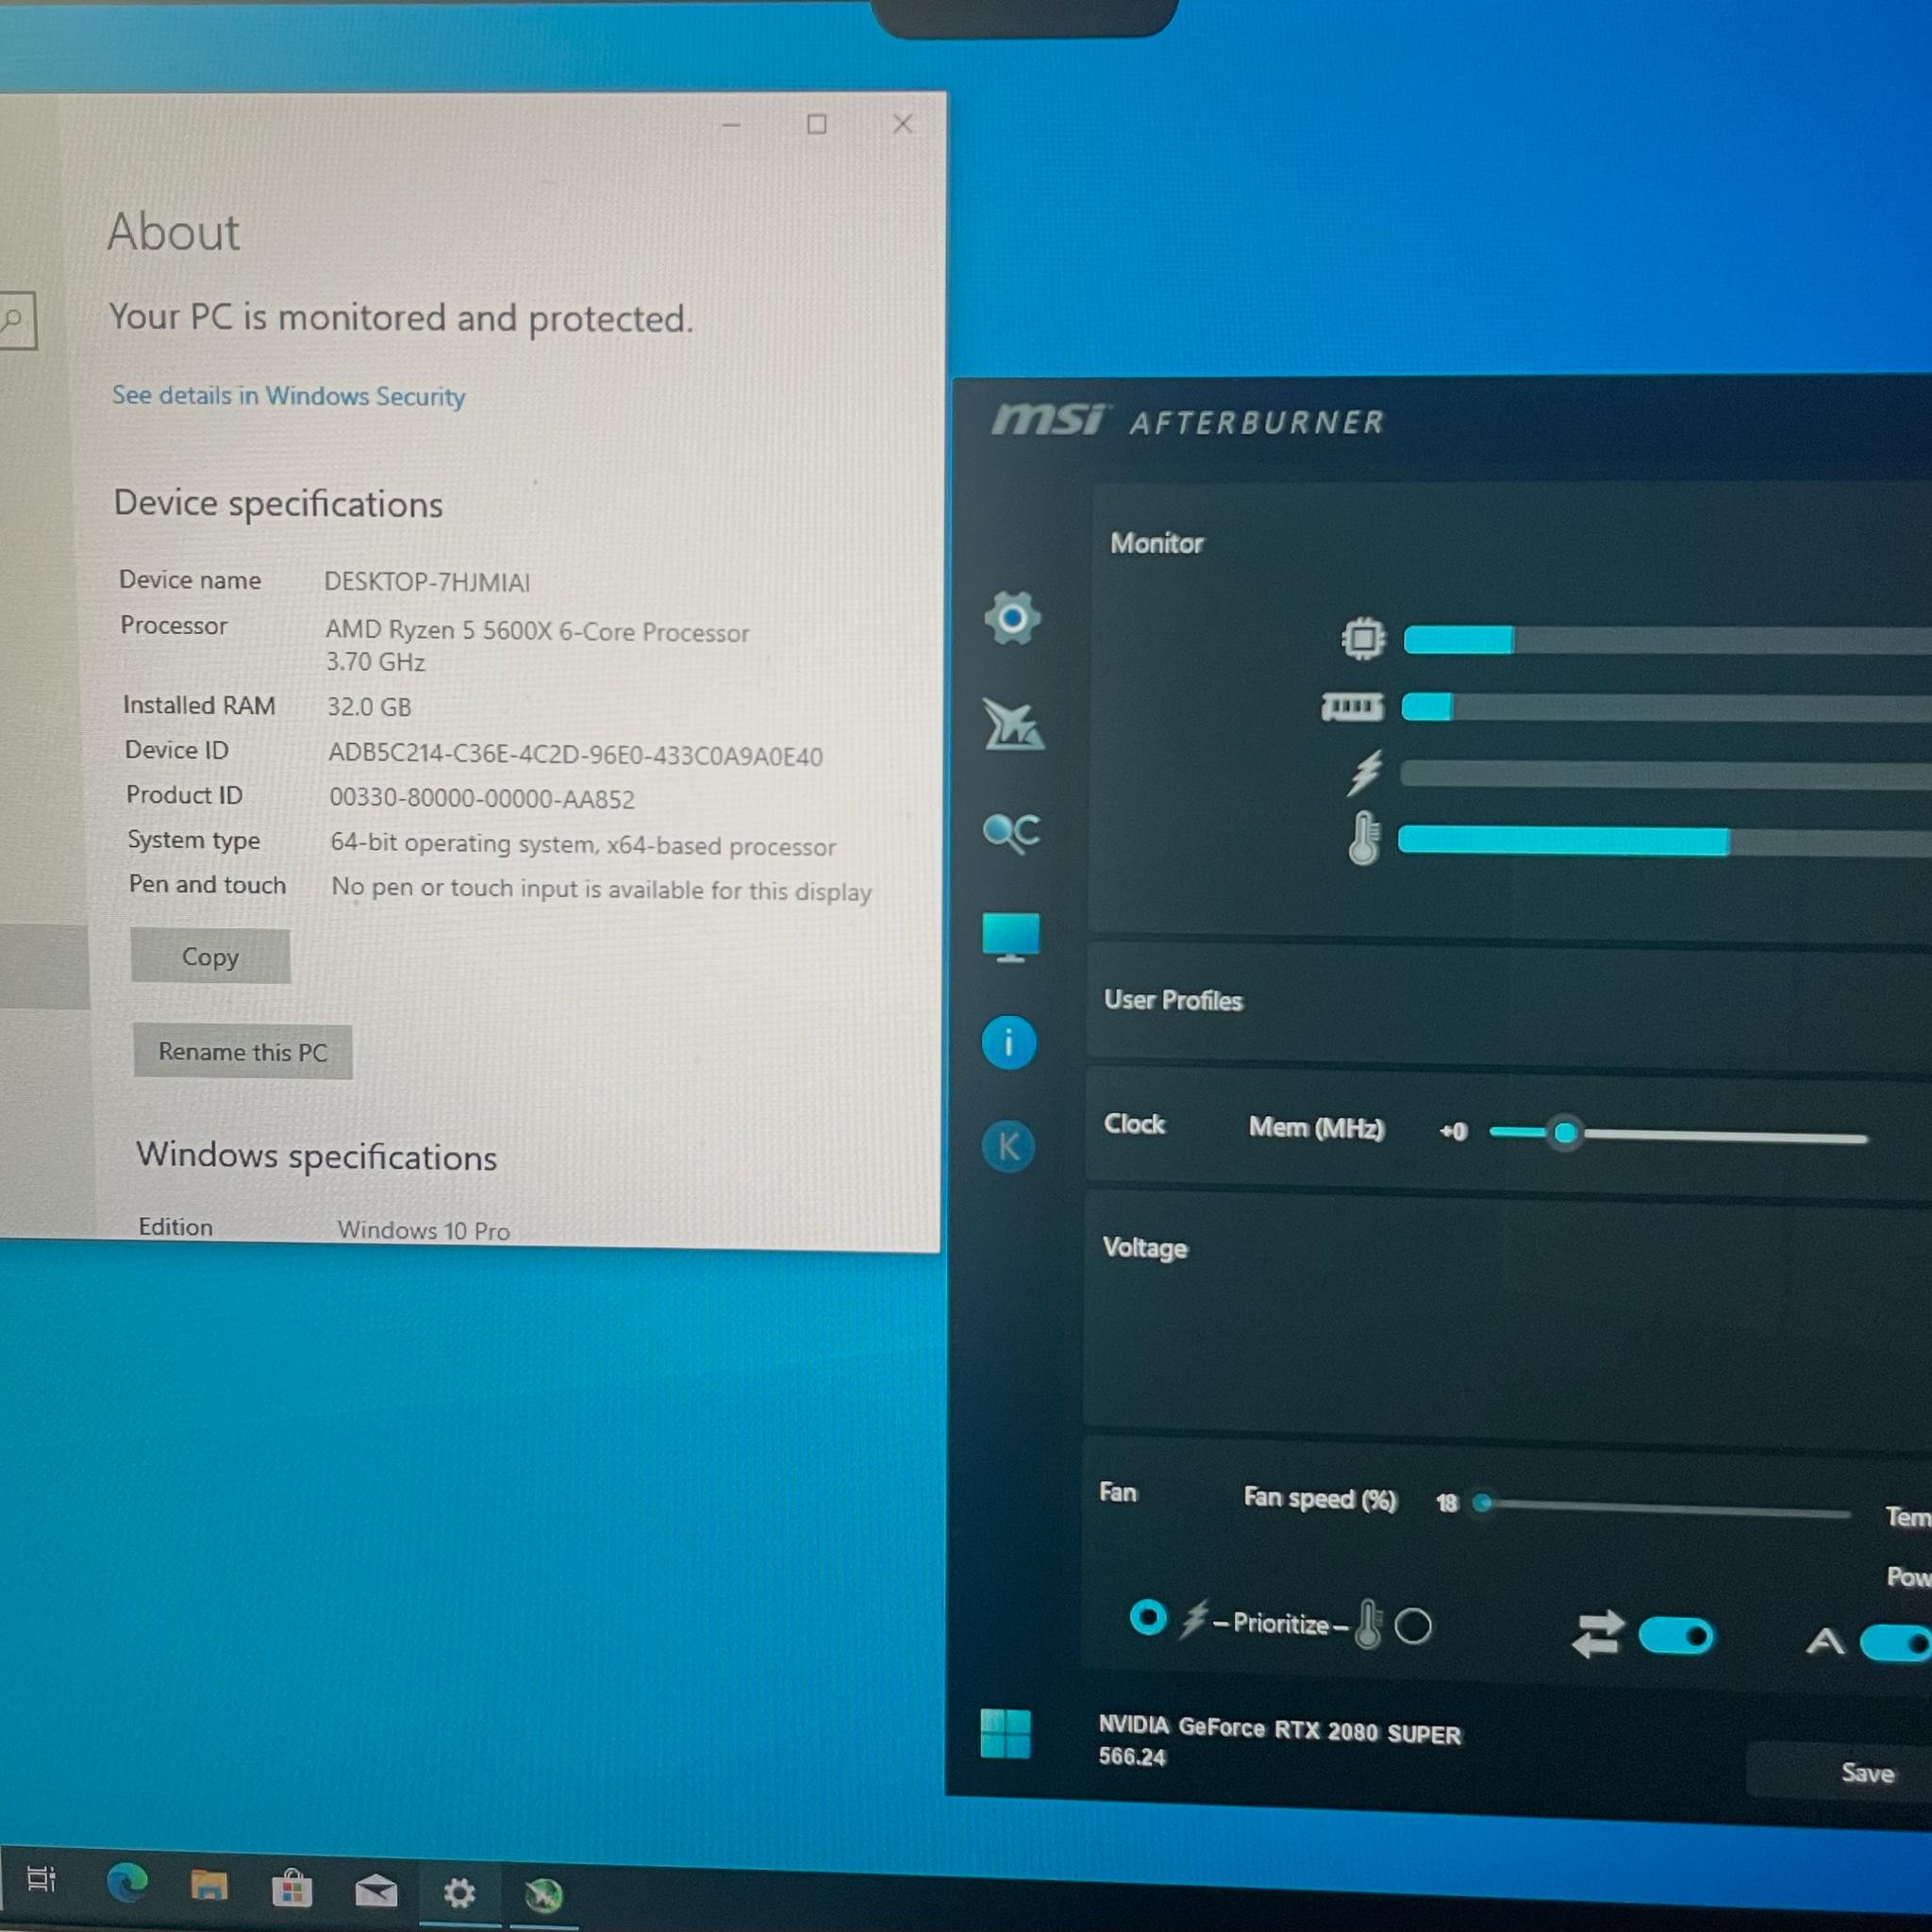Click the Save button in Afterburner
1932x1932 pixels.
coord(1867,1773)
